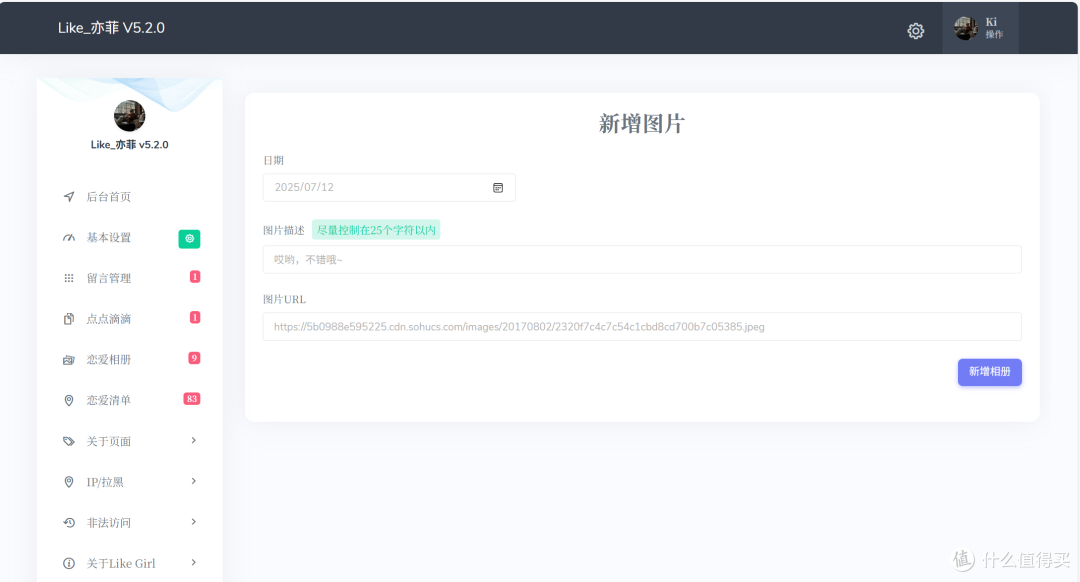This screenshot has width=1080, height=582.
Task: Click the 恋爱相册 photo album icon
Action: click(69, 360)
